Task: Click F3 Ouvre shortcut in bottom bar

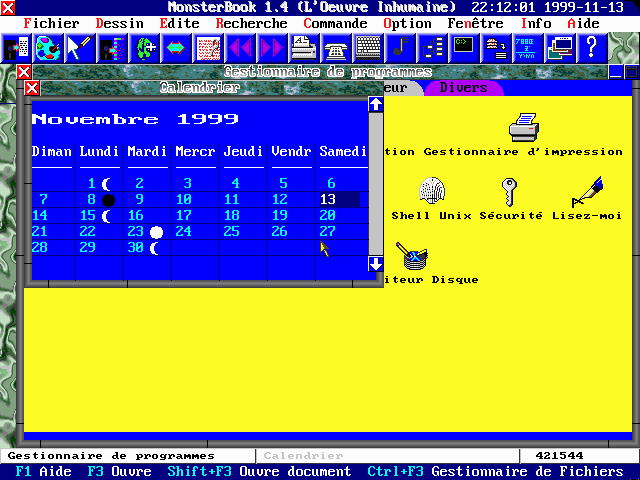Action: click(120, 471)
